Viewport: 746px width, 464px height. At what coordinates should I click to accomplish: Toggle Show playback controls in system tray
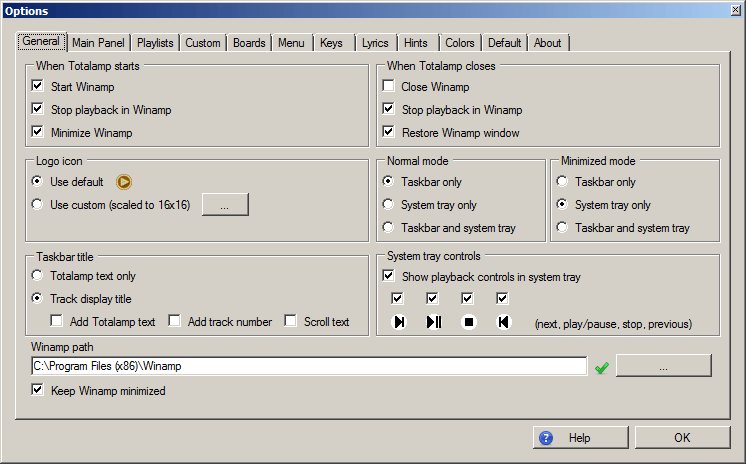pos(388,276)
